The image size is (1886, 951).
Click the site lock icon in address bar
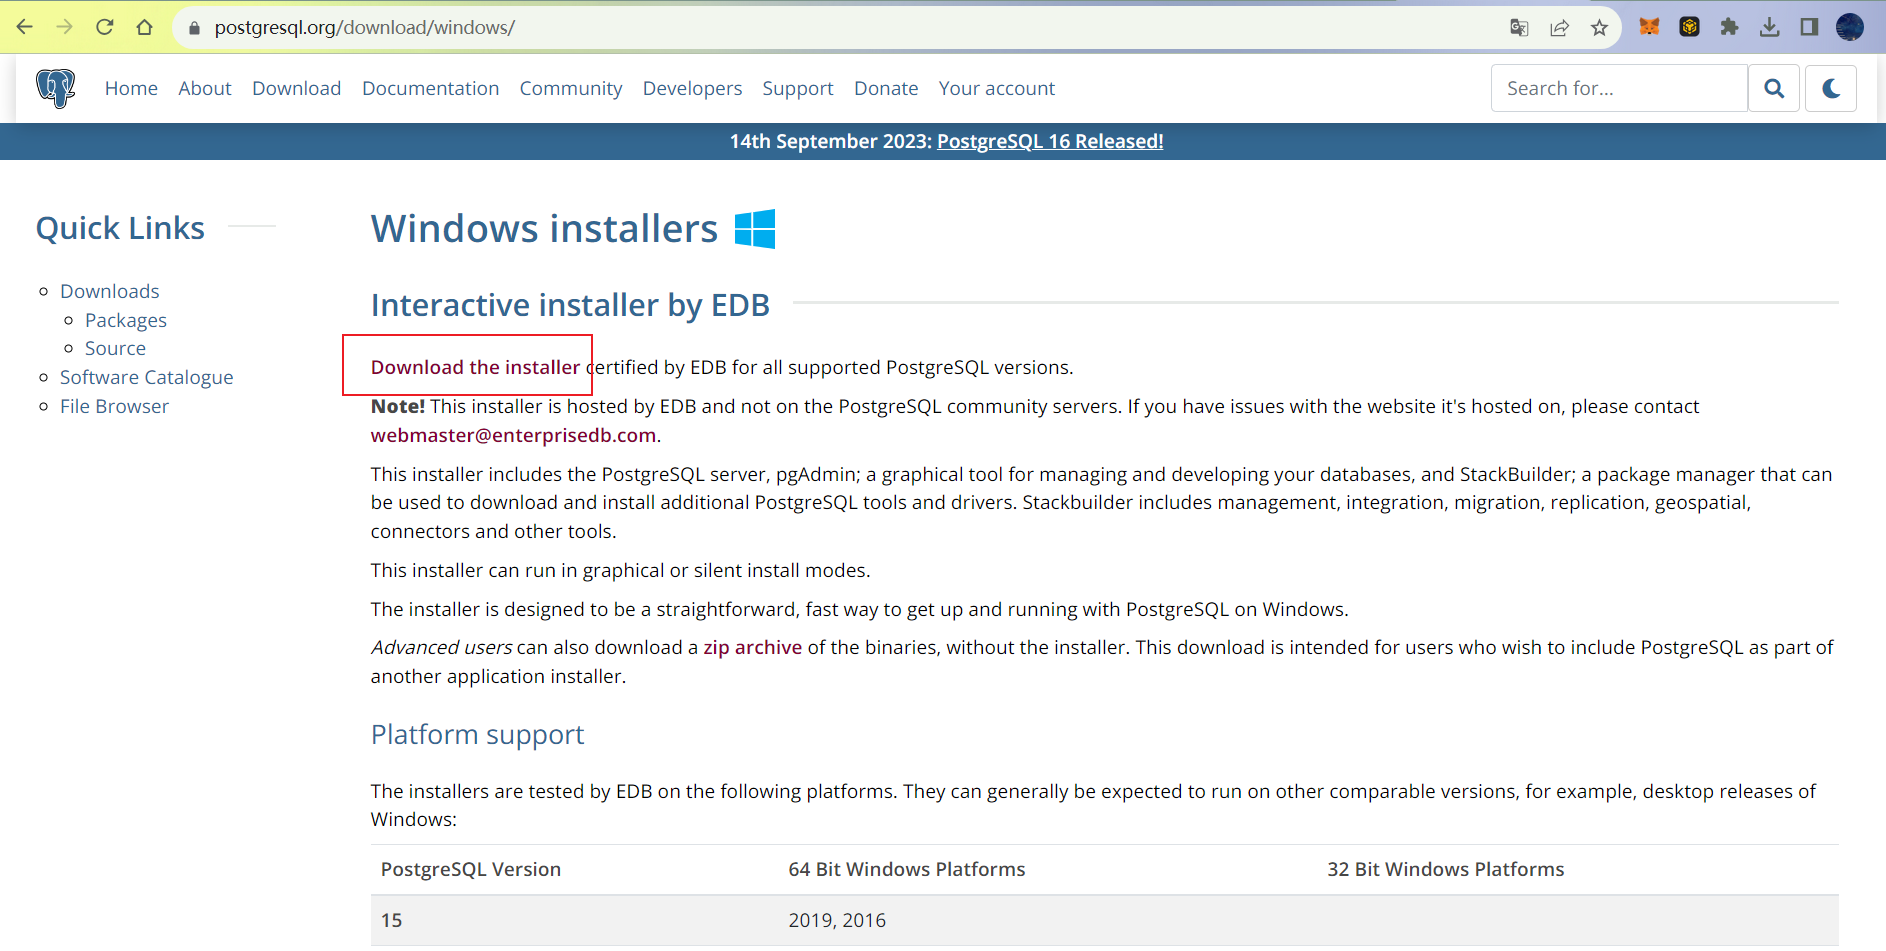point(195,28)
